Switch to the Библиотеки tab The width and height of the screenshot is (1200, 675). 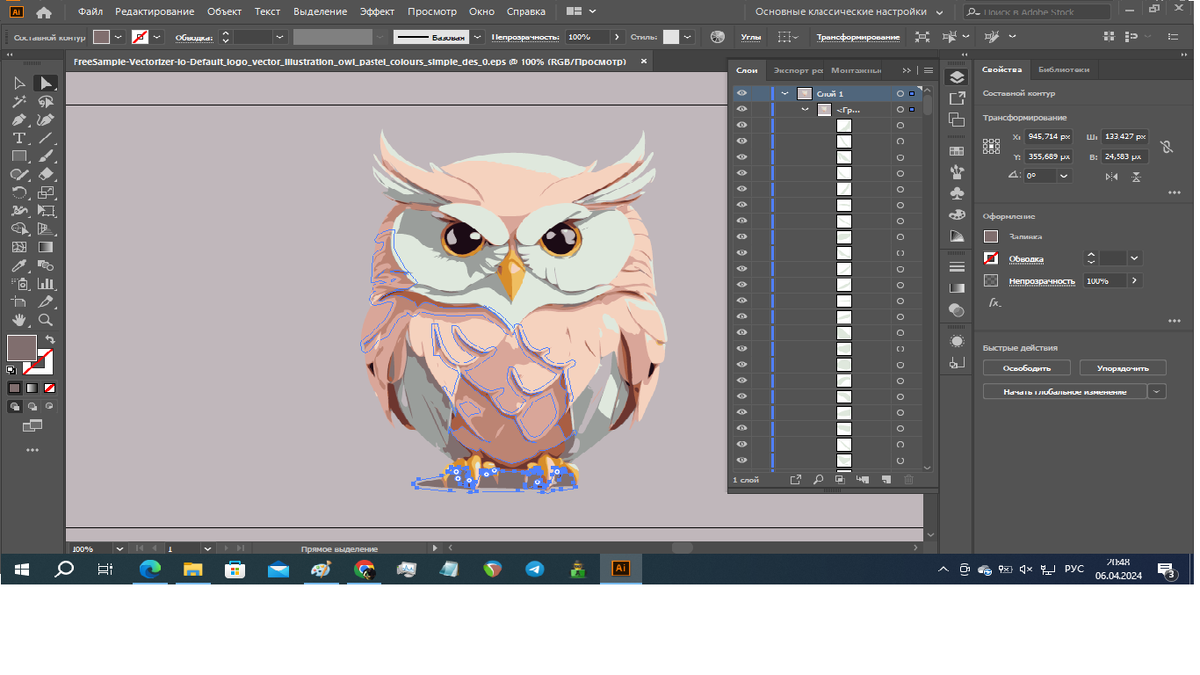pos(1063,70)
